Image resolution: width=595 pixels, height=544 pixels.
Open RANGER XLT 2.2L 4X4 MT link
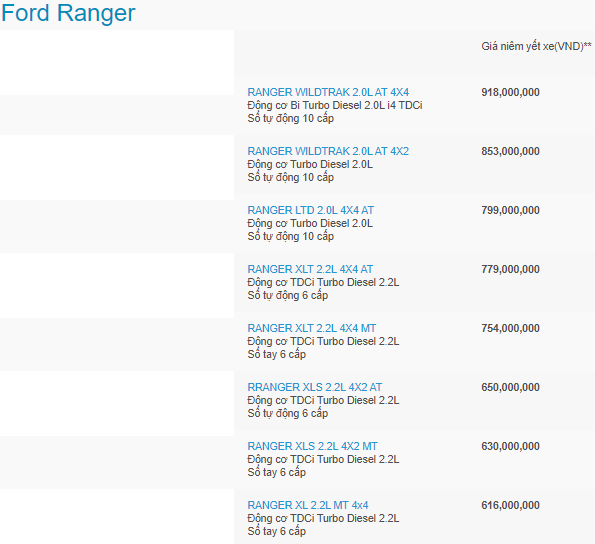point(312,328)
